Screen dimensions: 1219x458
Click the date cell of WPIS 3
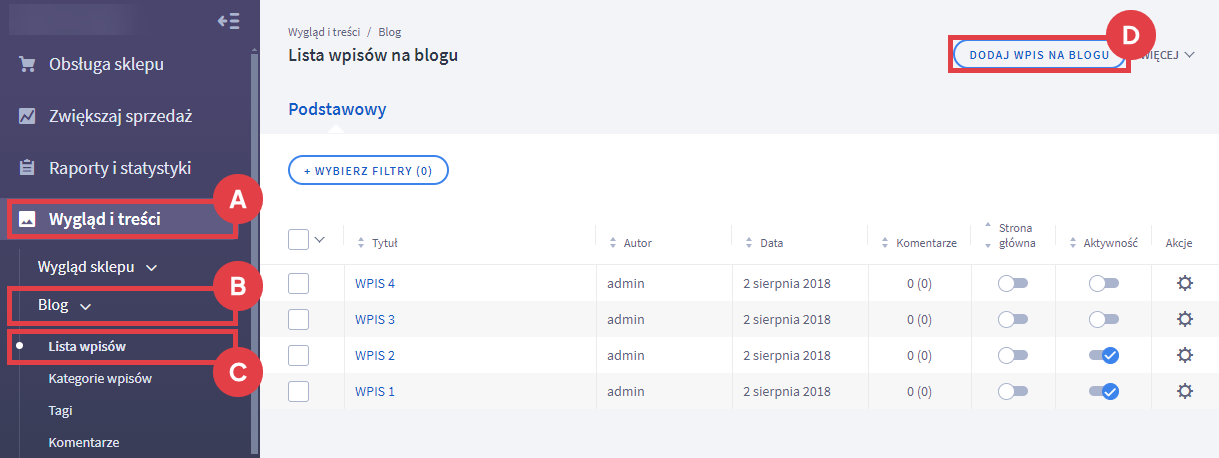[x=789, y=320]
